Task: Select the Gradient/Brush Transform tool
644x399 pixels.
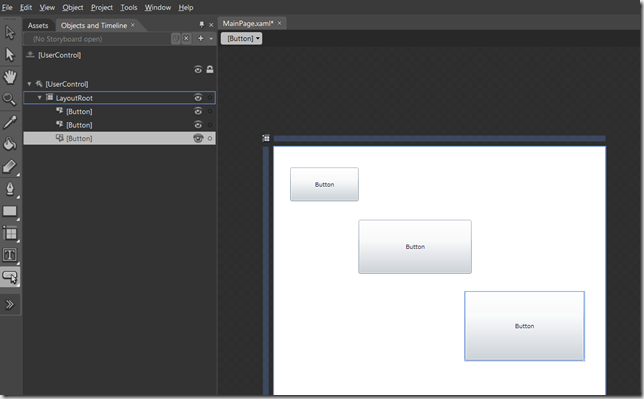Action: tap(10, 166)
